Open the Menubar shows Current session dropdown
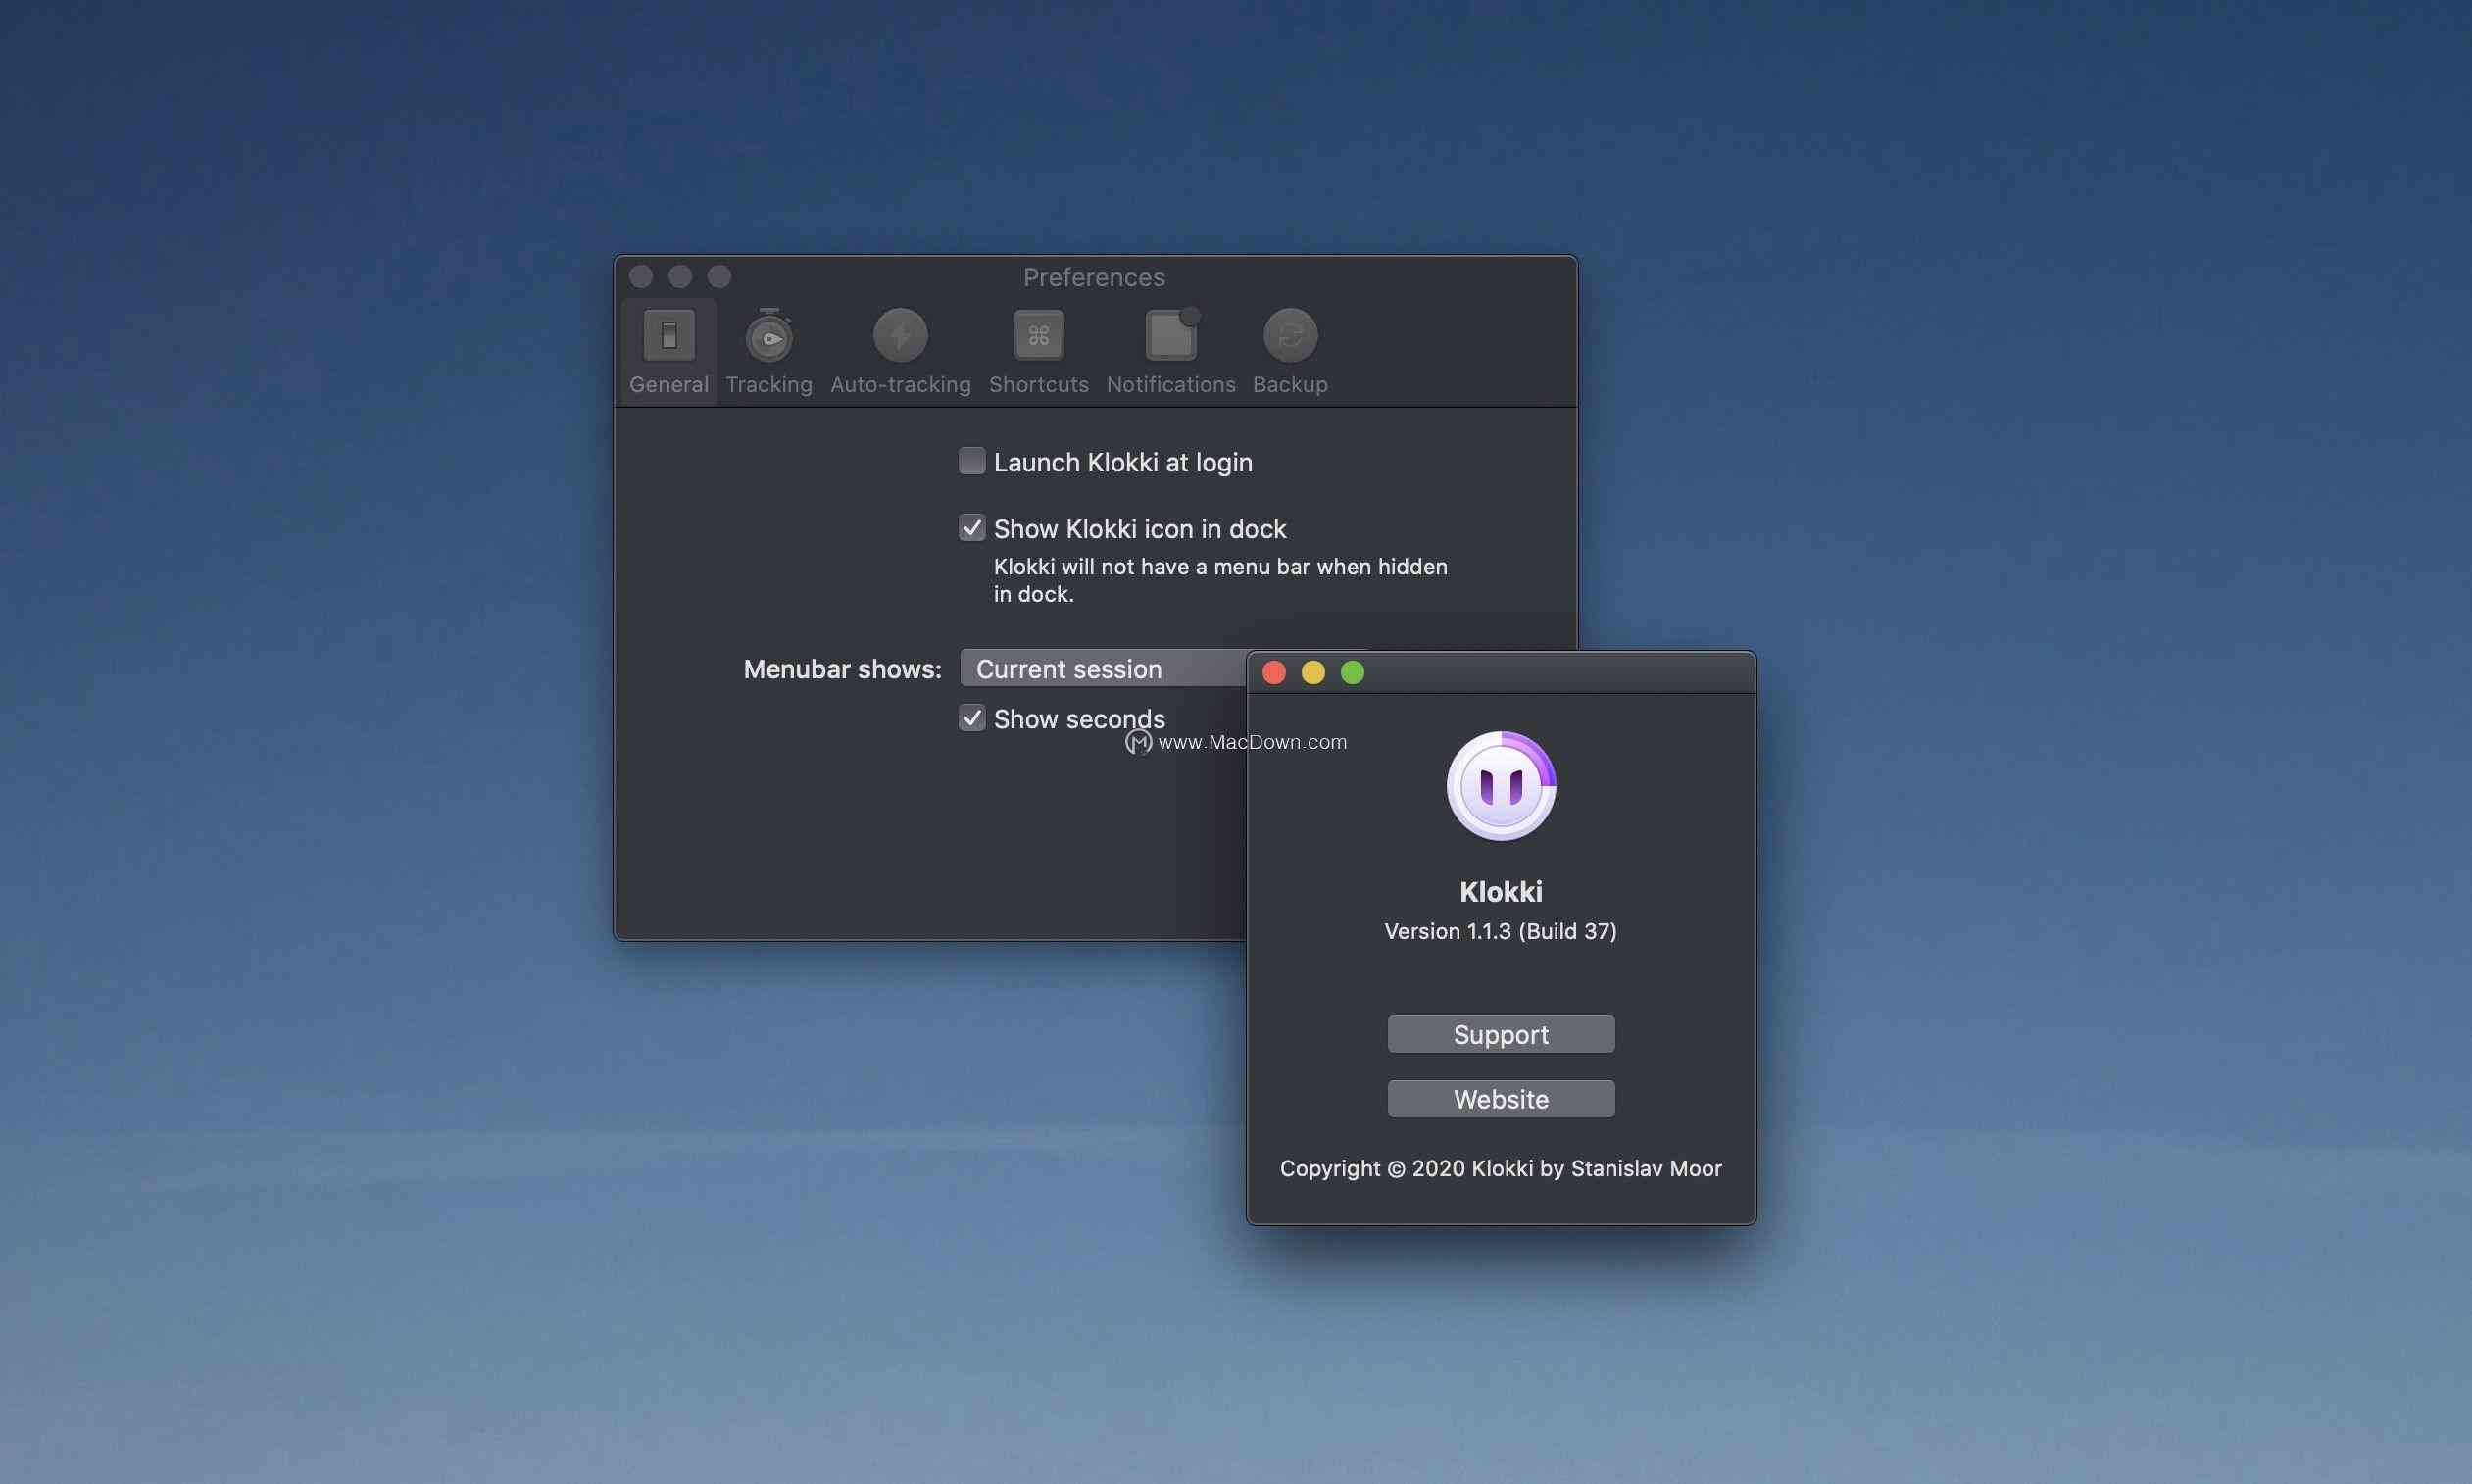Viewport: 2472px width, 1484px height. click(x=1103, y=668)
